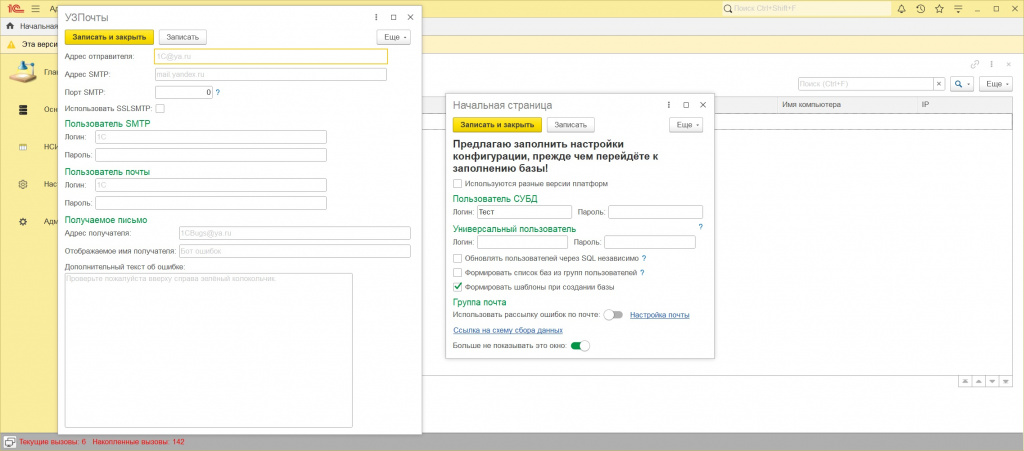Click the magnifier icon in global search
The width and height of the screenshot is (1024, 451).
pos(728,8)
